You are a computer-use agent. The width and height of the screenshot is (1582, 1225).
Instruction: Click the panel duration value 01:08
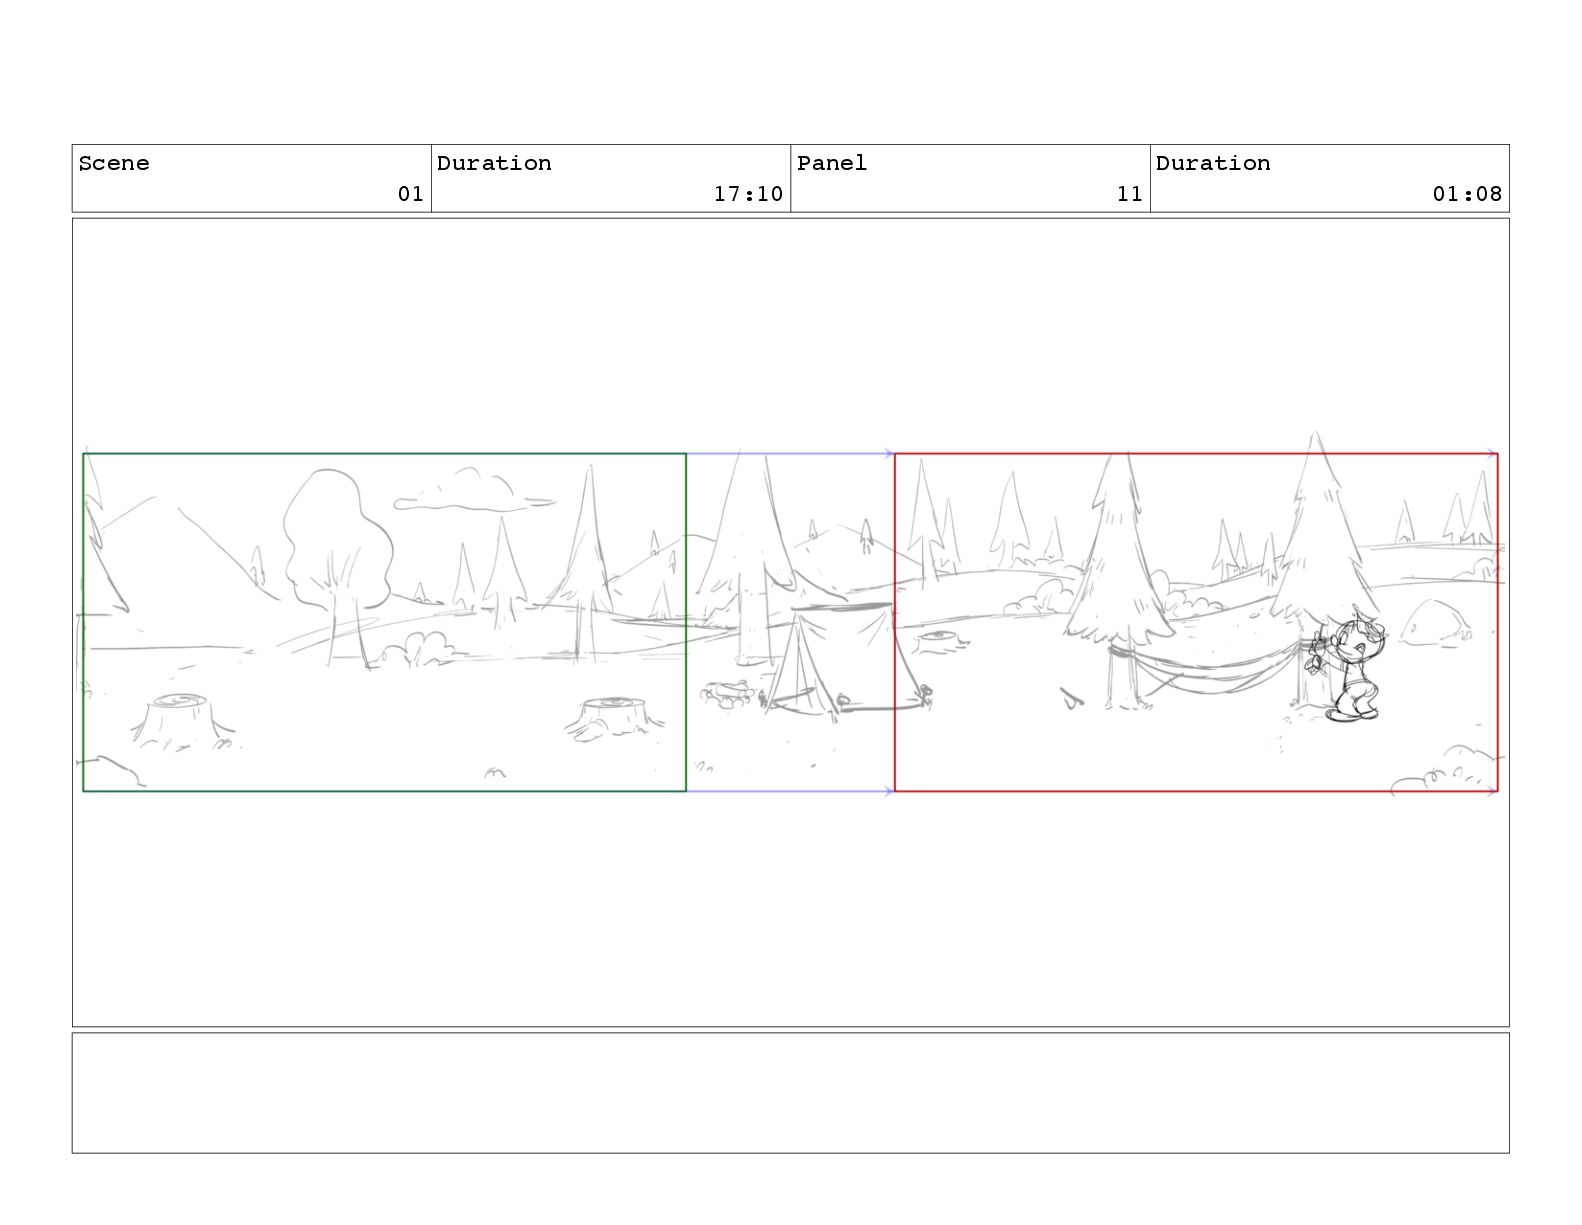1467,194
